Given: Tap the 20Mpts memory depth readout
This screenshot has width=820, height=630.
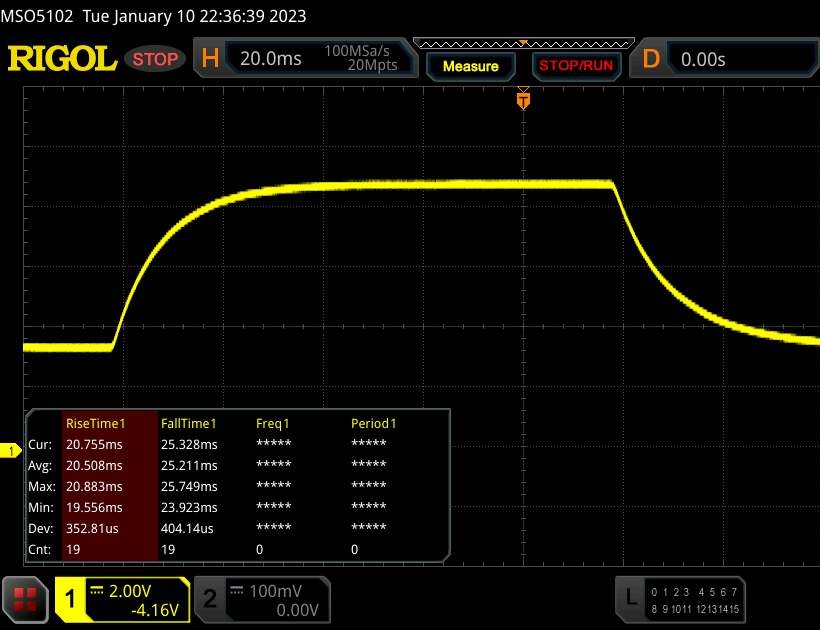Looking at the screenshot, I should click(372, 65).
